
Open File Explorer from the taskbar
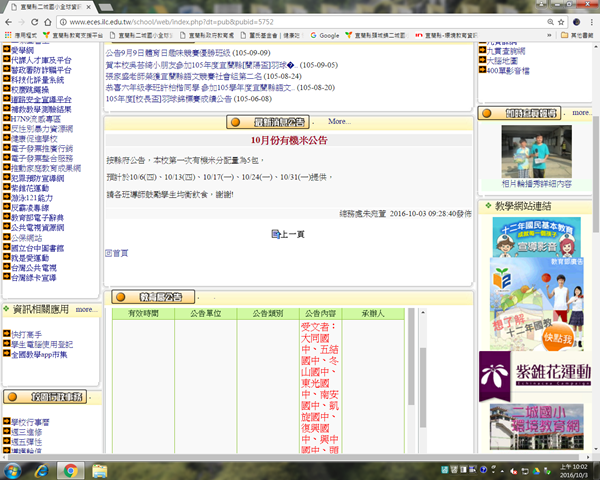99,470
